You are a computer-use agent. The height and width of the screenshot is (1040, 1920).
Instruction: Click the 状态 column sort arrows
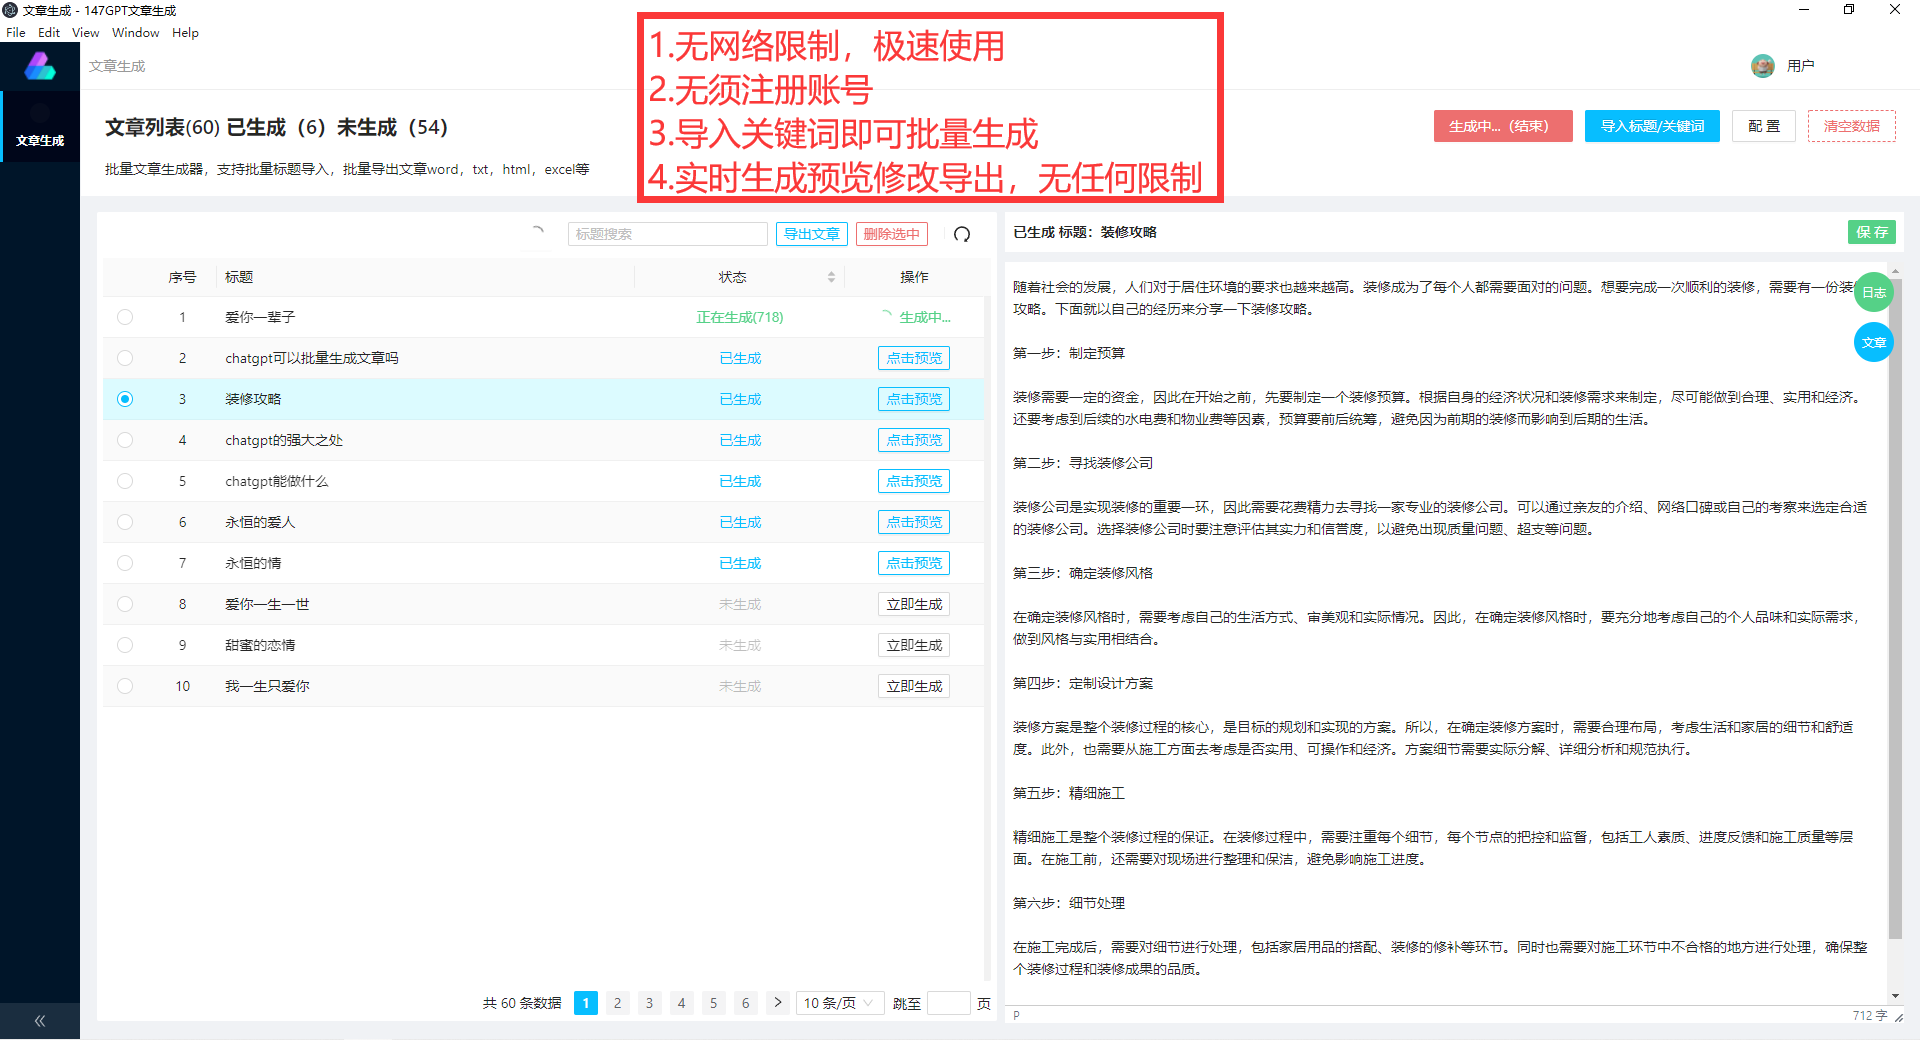[x=831, y=277]
